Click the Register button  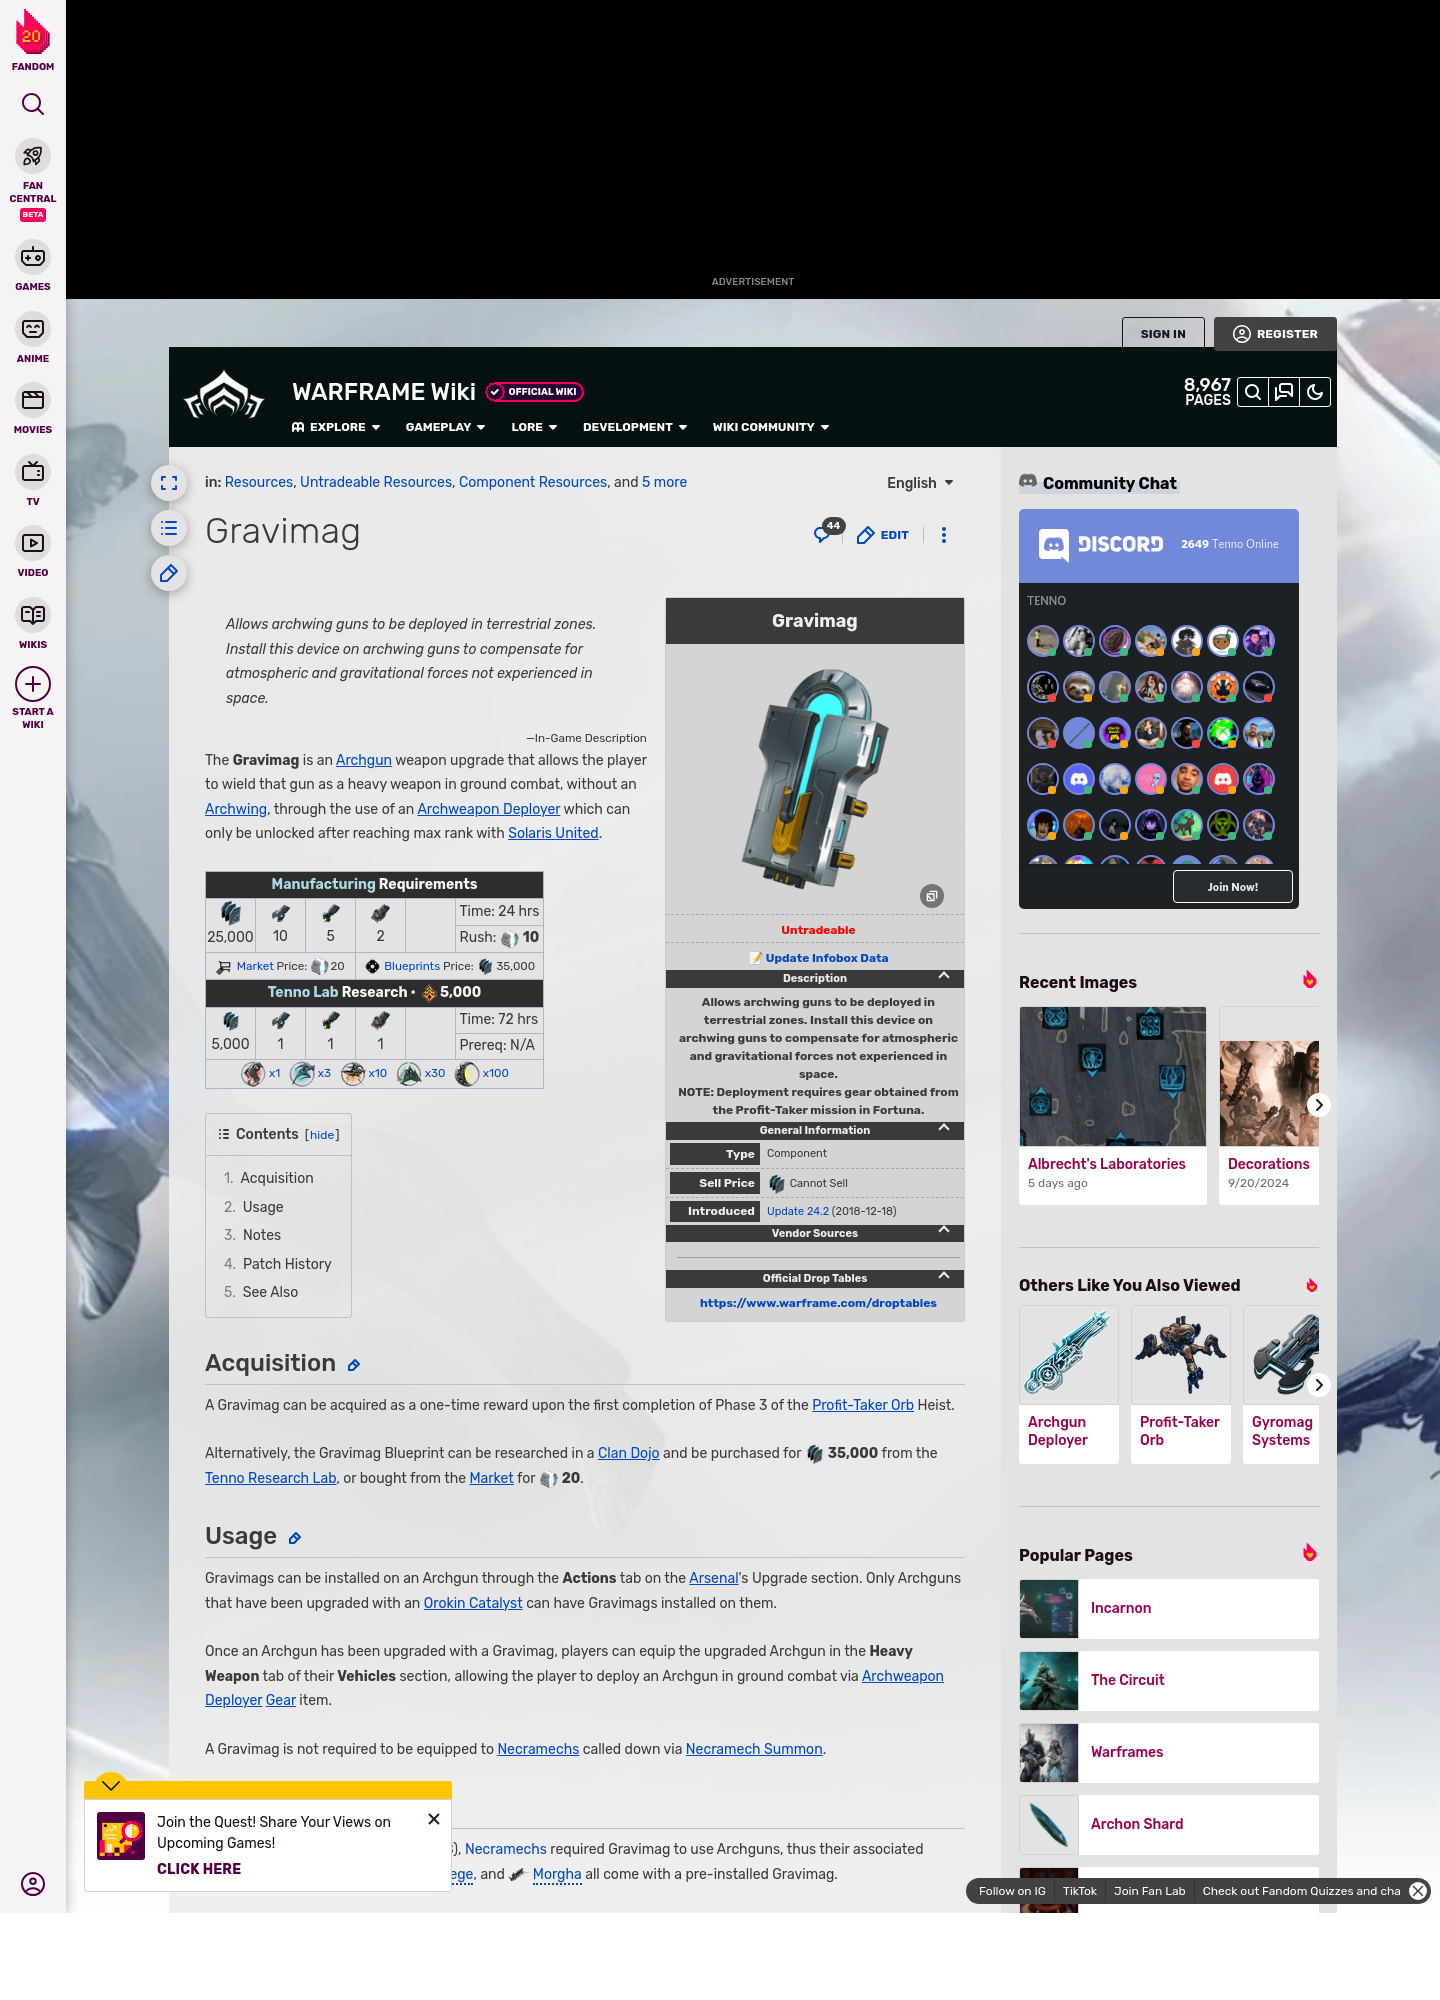(1275, 334)
